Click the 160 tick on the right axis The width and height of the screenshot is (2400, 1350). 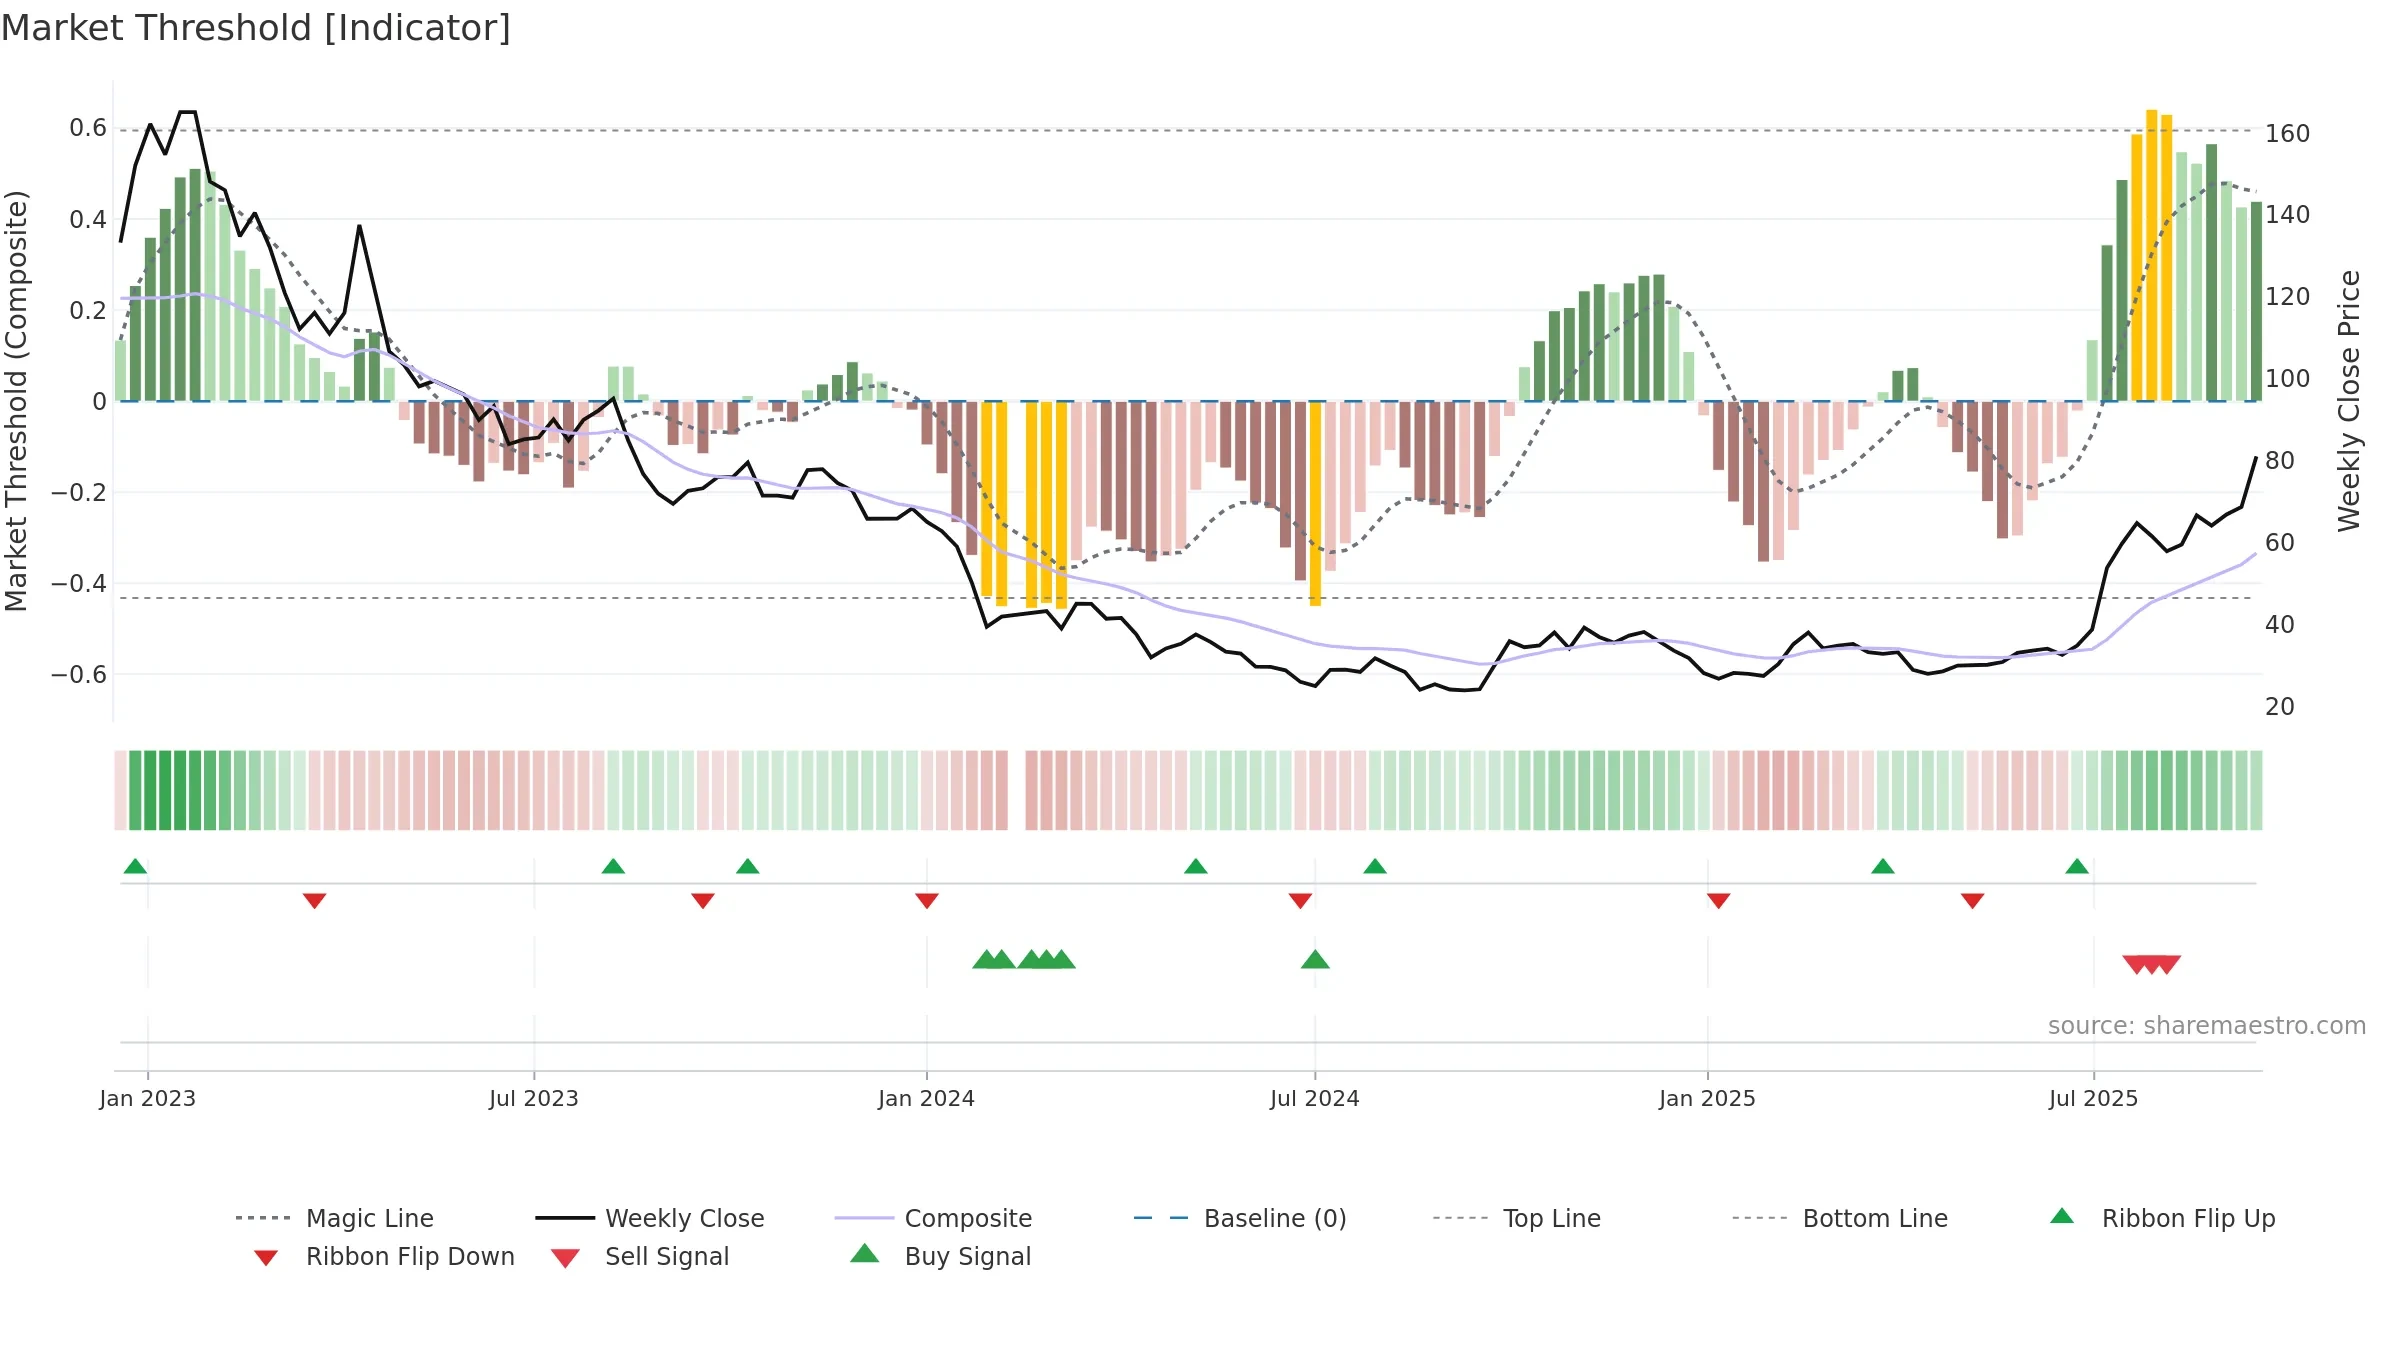click(x=2287, y=133)
